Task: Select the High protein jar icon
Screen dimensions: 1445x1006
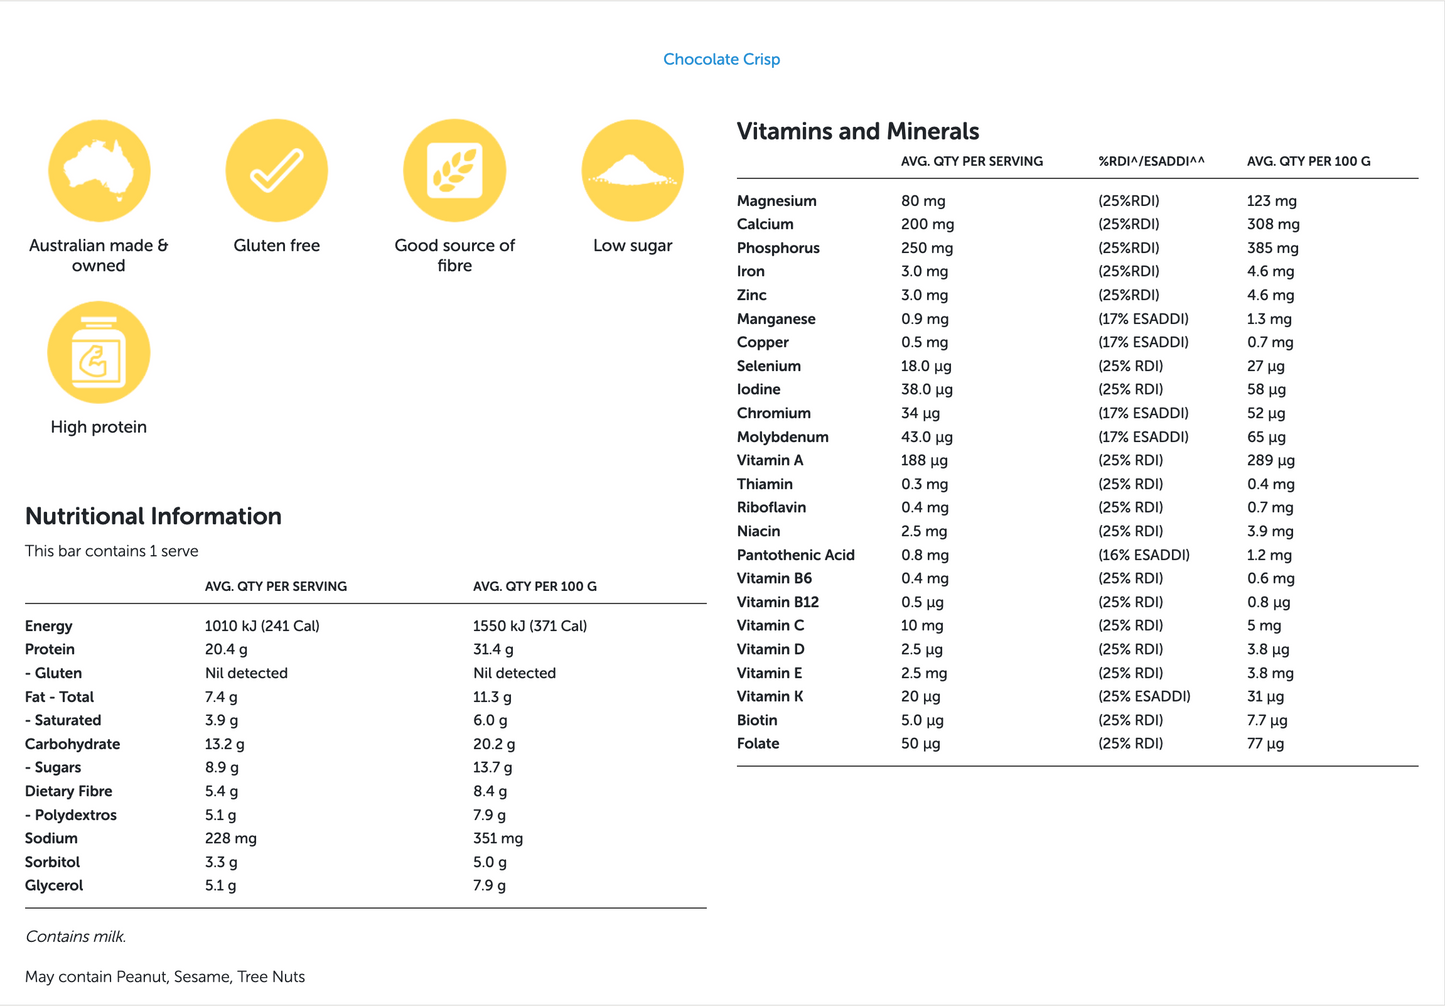Action: click(x=99, y=353)
